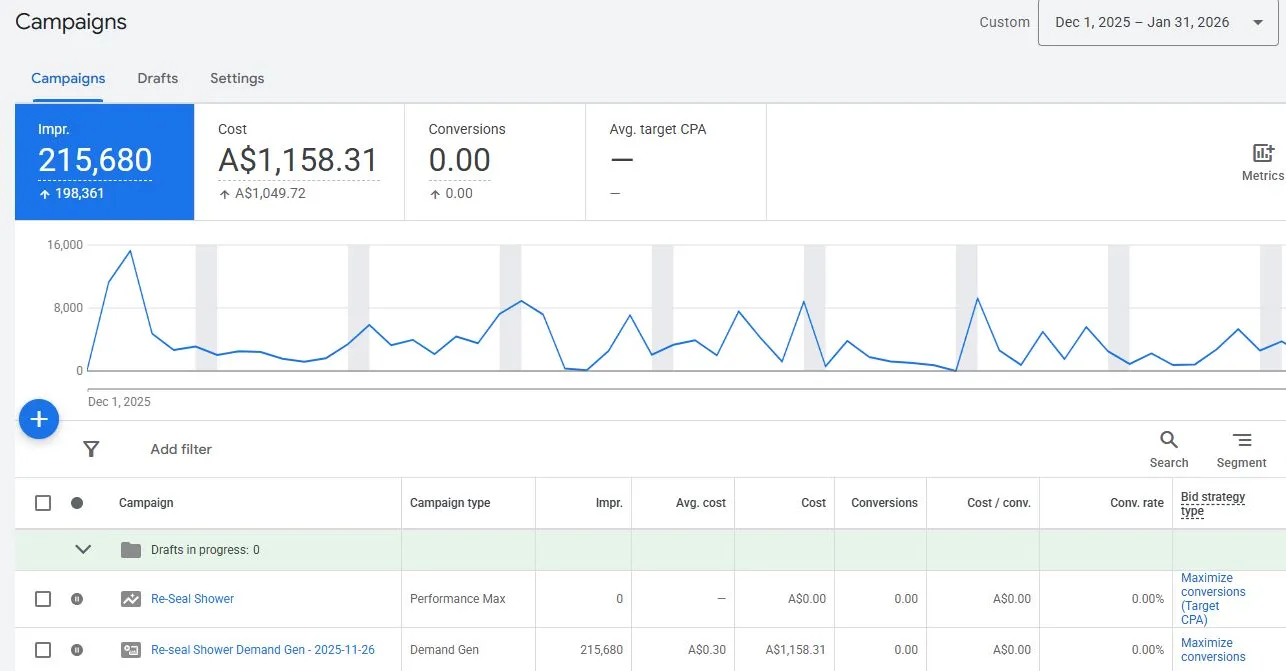Check the Re-seal Shower Demand Gen row checkbox
This screenshot has width=1286, height=671.
click(42, 649)
